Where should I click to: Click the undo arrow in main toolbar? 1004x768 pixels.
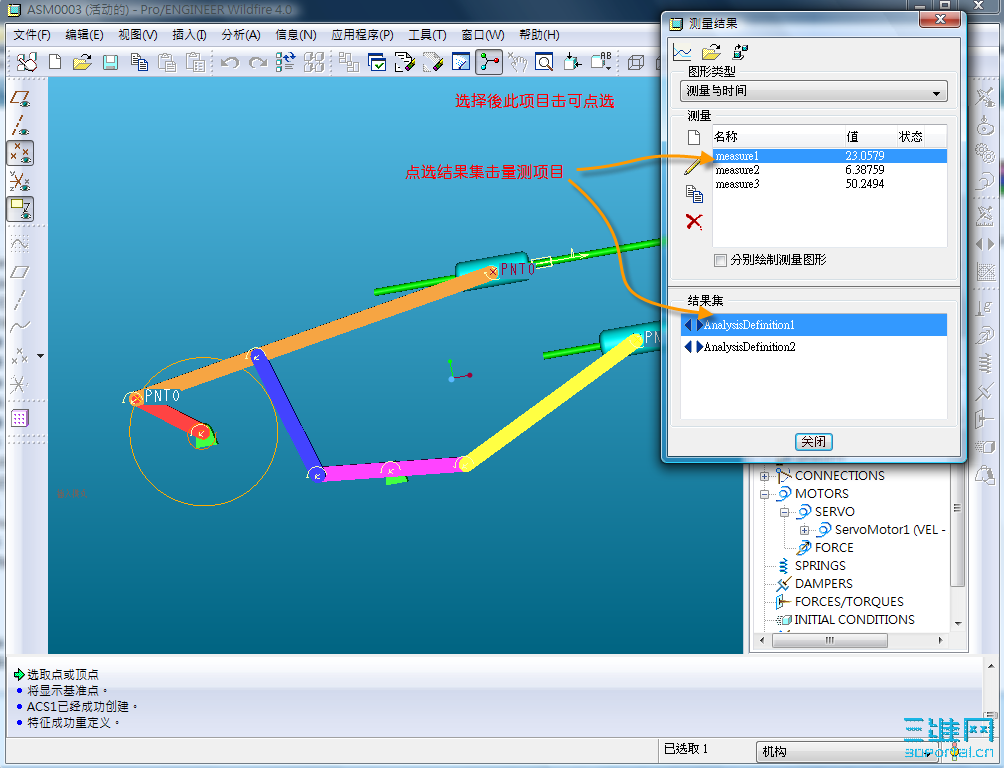click(x=229, y=62)
